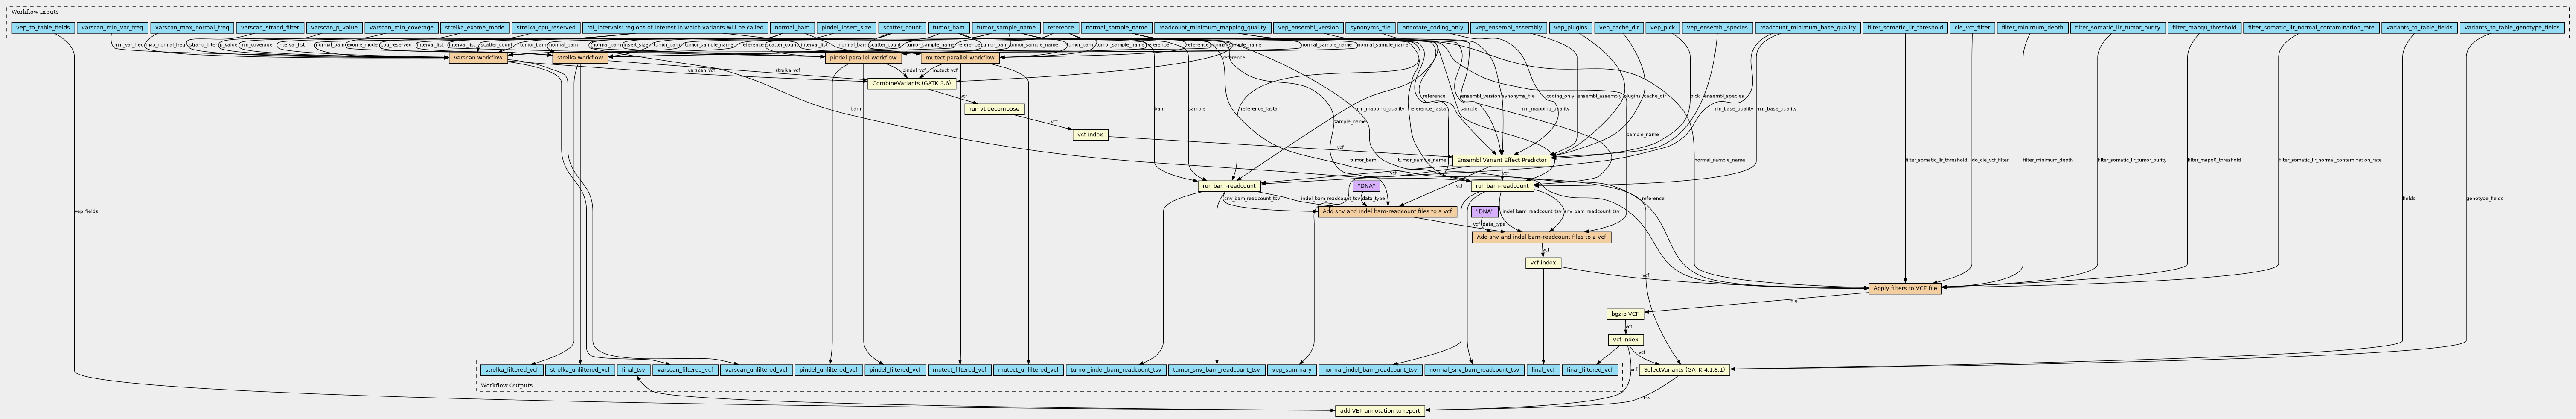Screen dimensions: 2576x419
Task: Click the normal_bam input node
Action: point(793,28)
